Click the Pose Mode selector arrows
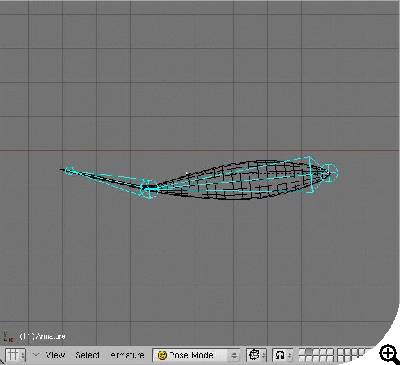400x365 pixels. coord(235,355)
